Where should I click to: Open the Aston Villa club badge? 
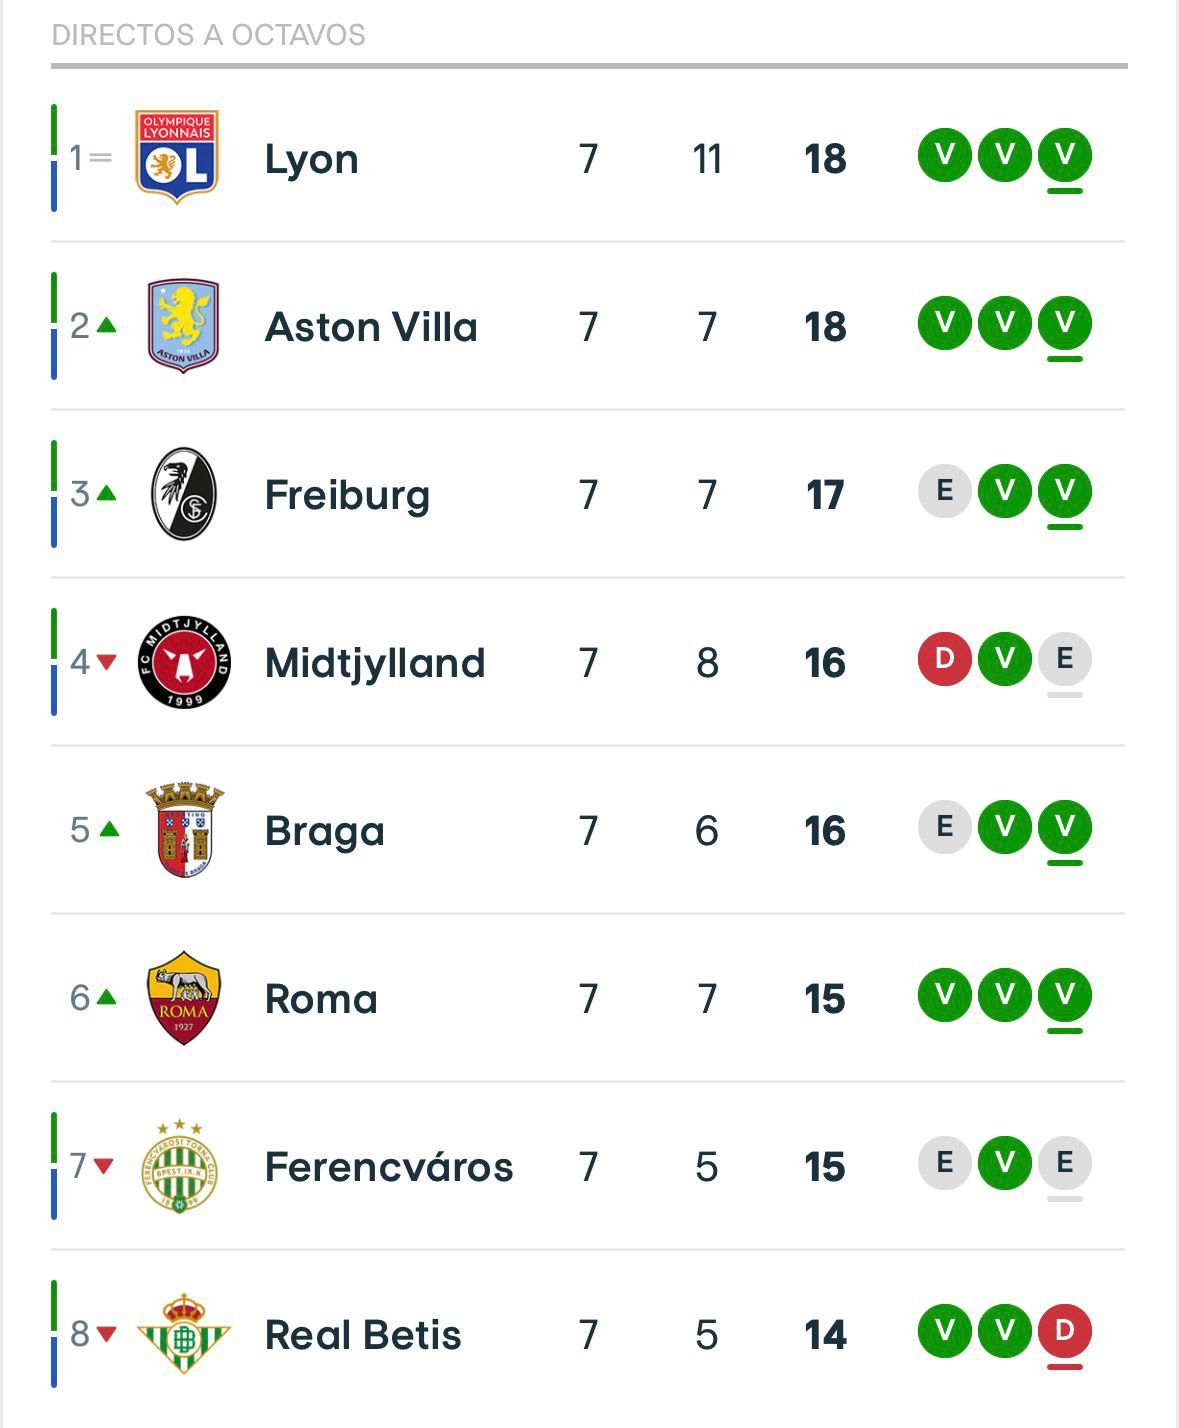pyautogui.click(x=182, y=325)
